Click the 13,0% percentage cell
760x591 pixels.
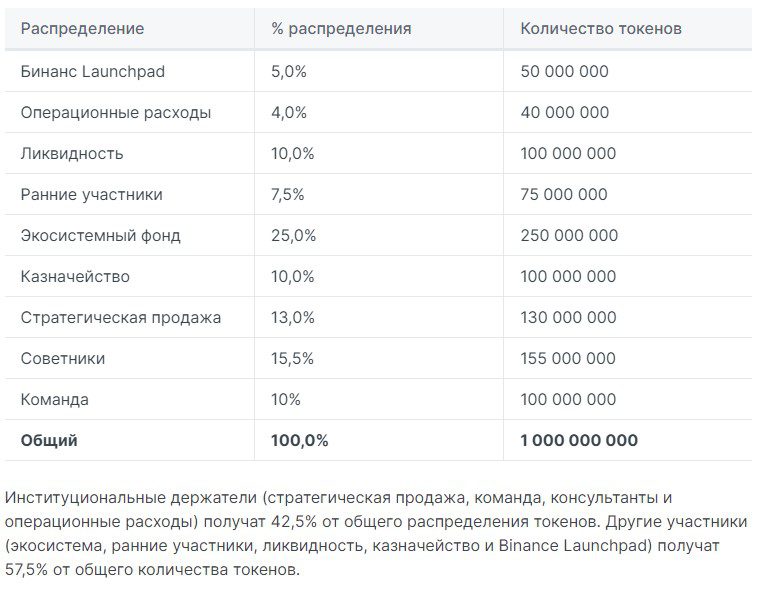pos(292,318)
